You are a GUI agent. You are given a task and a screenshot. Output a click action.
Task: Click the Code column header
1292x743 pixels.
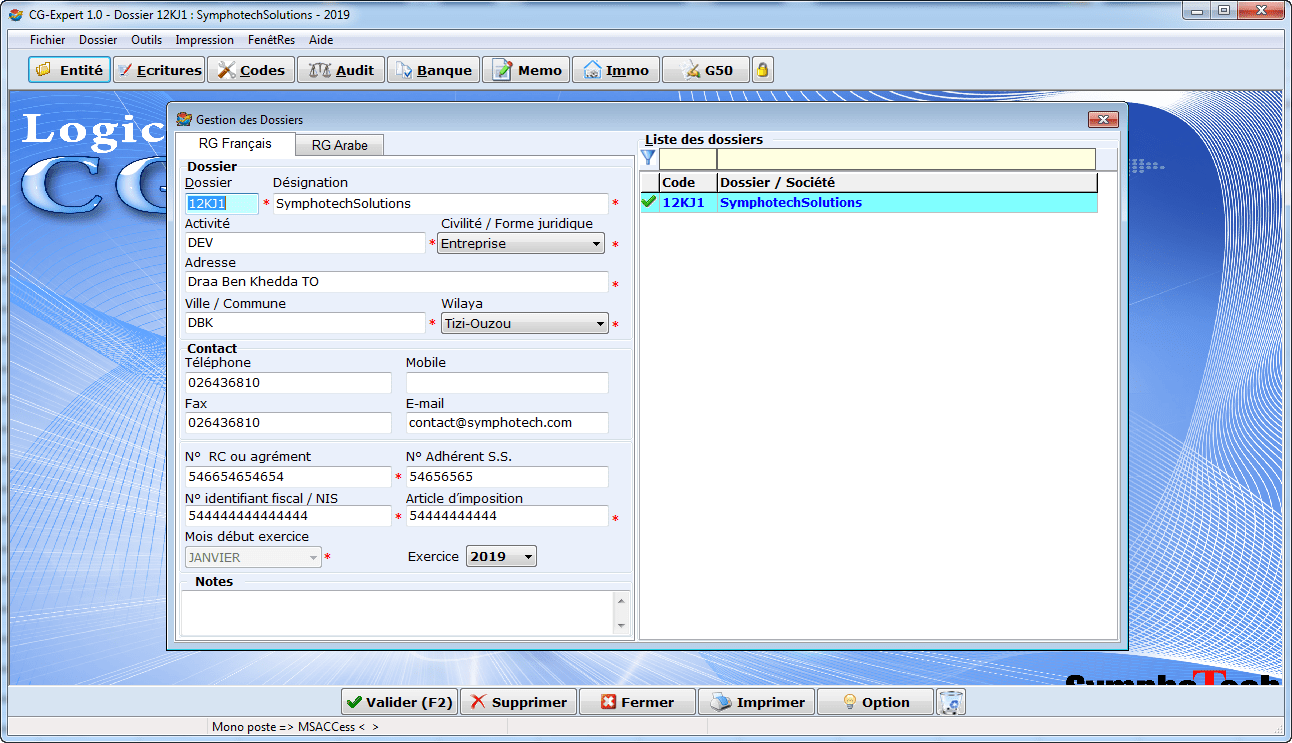[x=688, y=183]
